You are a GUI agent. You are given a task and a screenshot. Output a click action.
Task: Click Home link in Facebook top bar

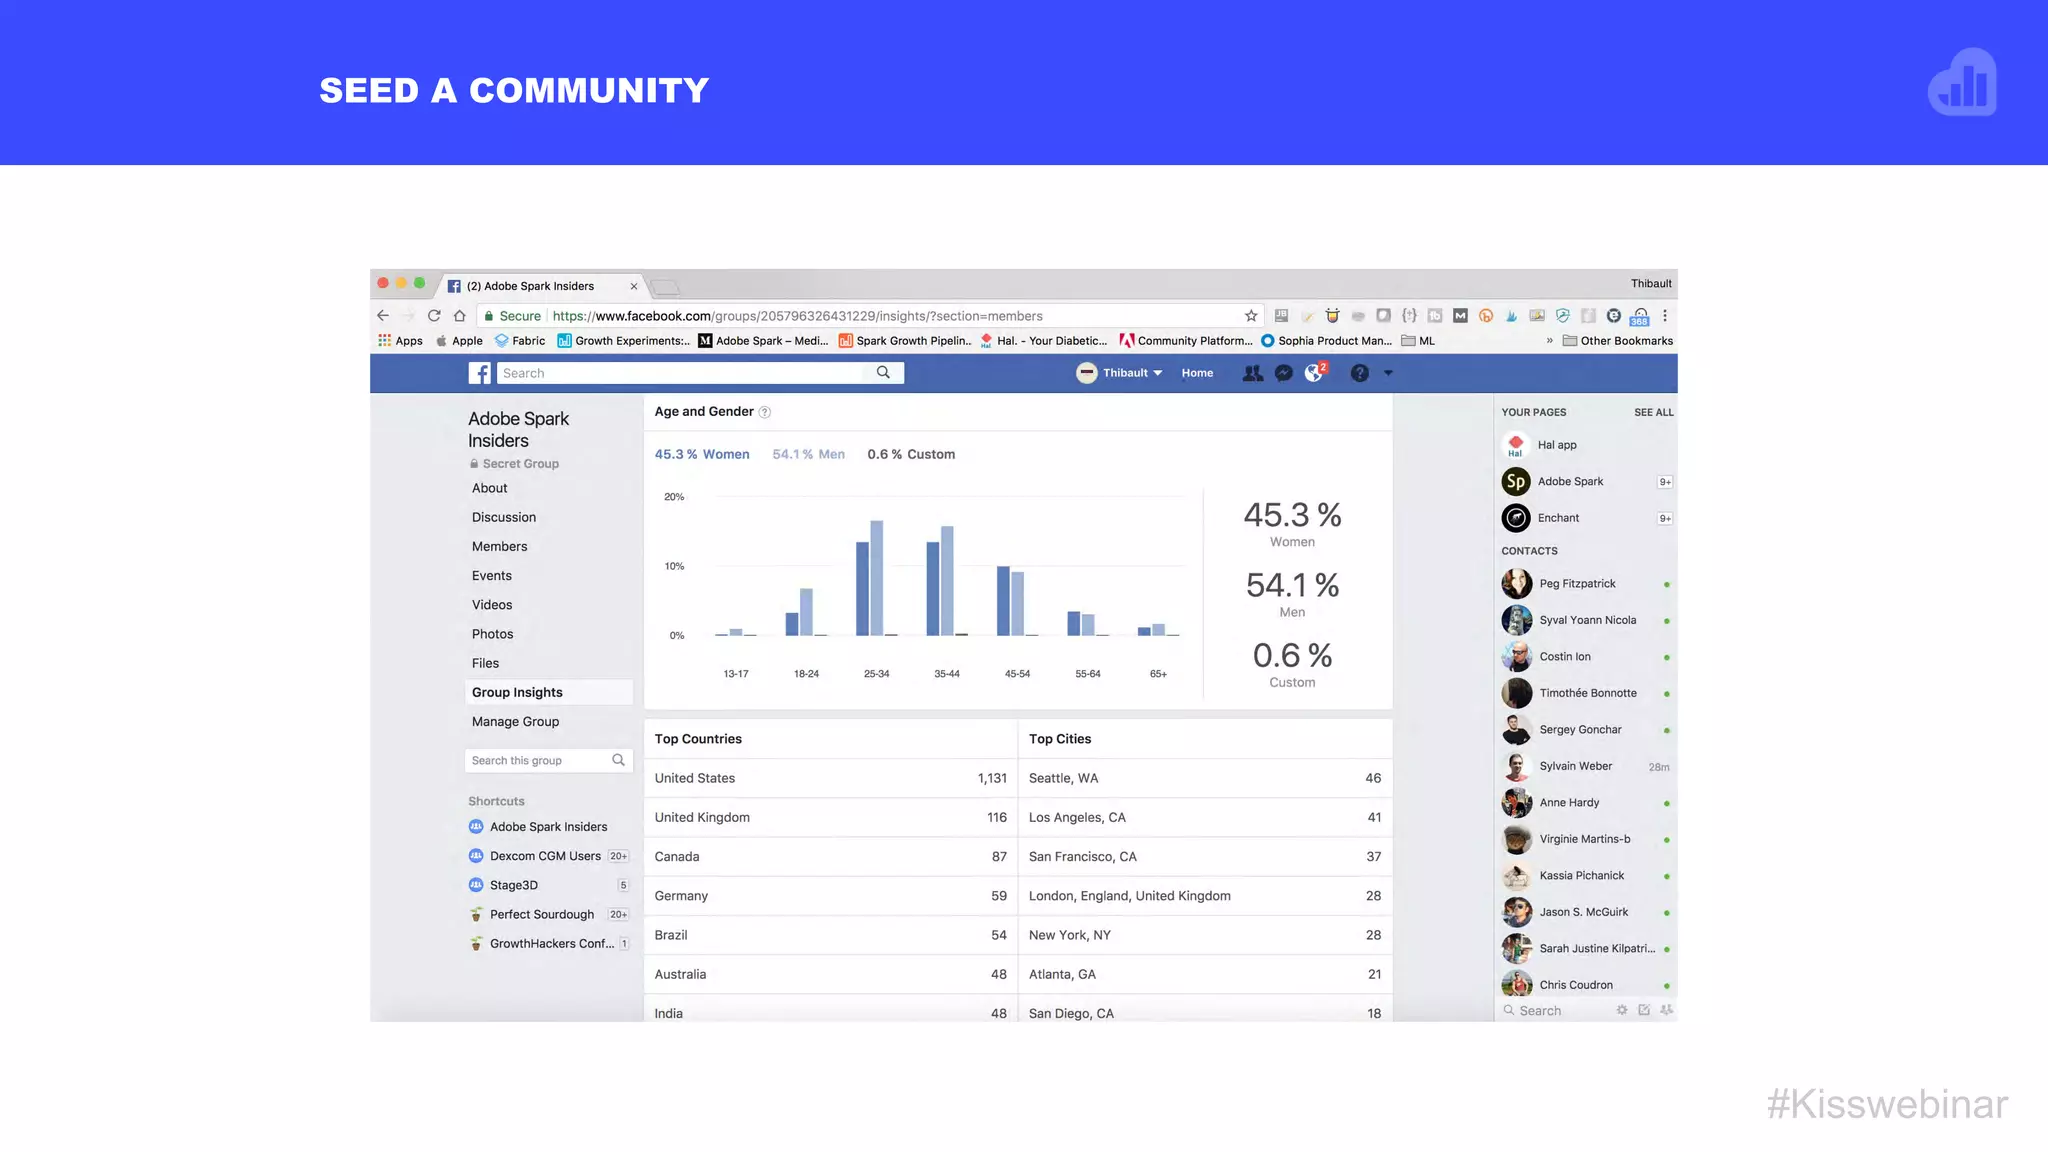1197,373
